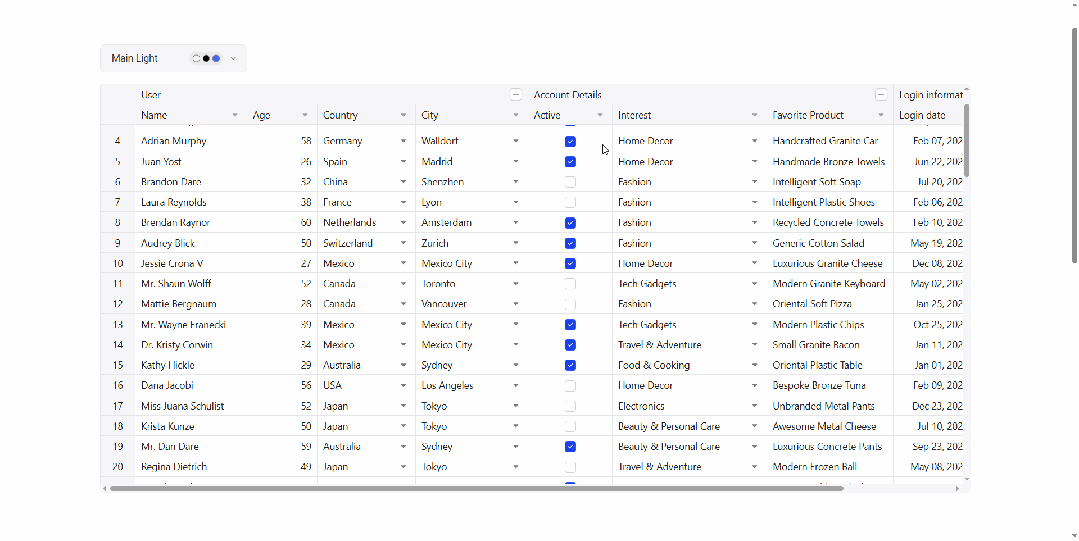This screenshot has height=541, width=1079.
Task: Select the cell "Amsterdam"
Action: (471, 223)
